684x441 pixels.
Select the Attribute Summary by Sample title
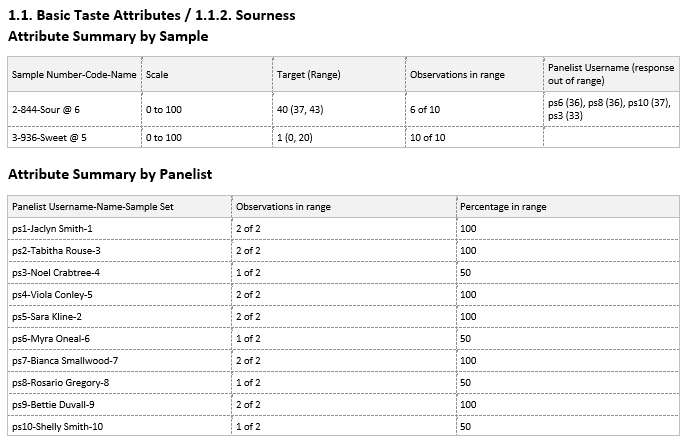coord(108,36)
